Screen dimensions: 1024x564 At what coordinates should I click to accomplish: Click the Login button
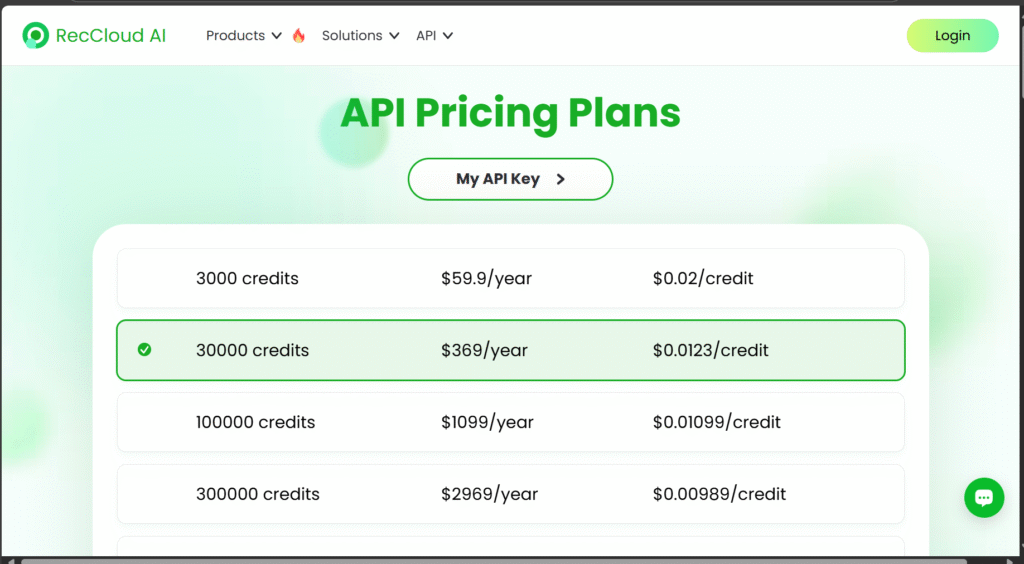pyautogui.click(x=952, y=36)
